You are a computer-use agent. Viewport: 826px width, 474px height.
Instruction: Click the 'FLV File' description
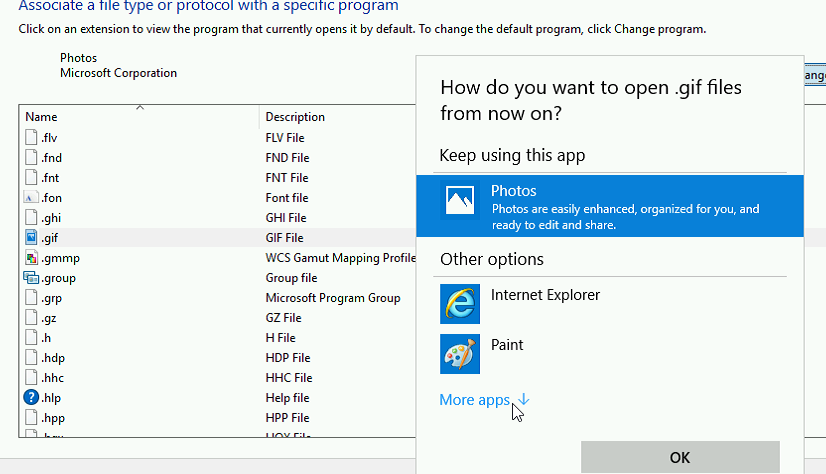(x=285, y=137)
